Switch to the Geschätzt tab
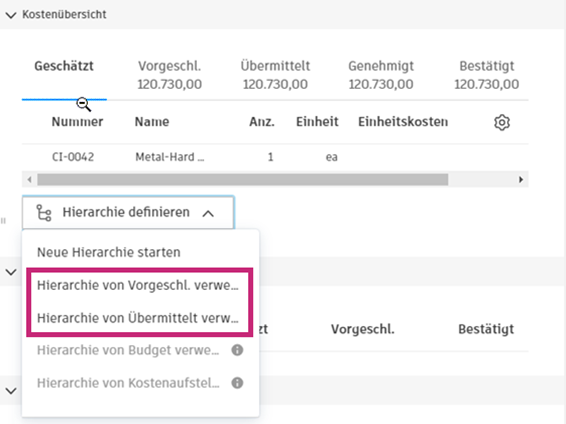566x424 pixels. point(64,66)
